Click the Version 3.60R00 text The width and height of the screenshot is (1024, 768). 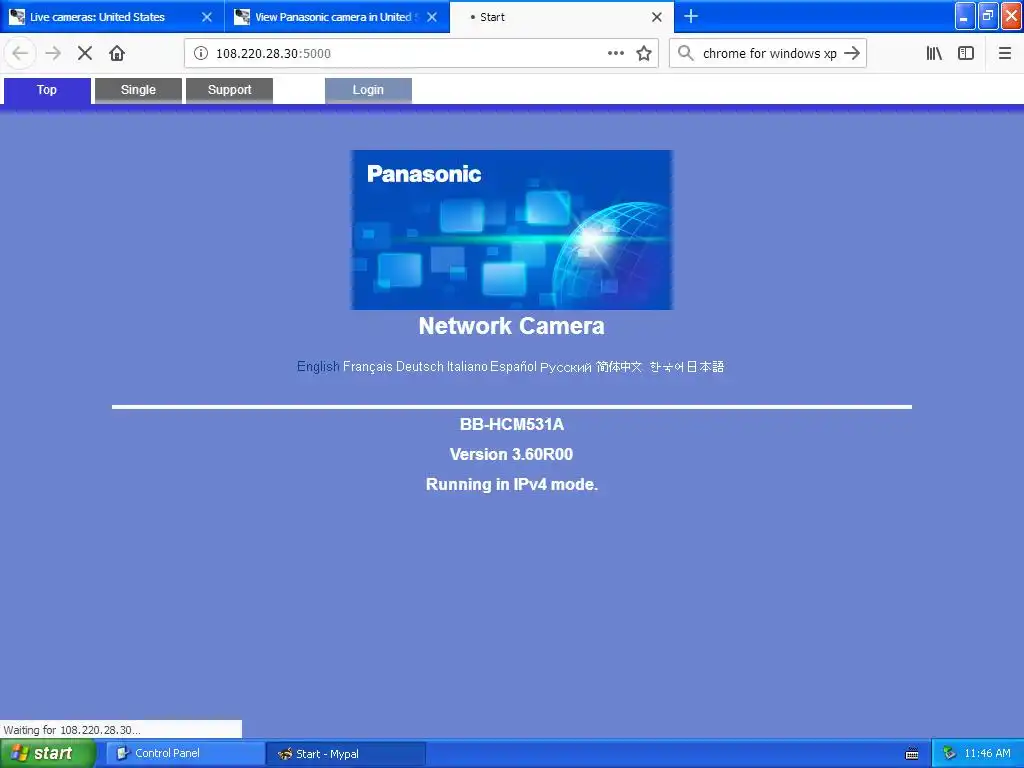[511, 455]
